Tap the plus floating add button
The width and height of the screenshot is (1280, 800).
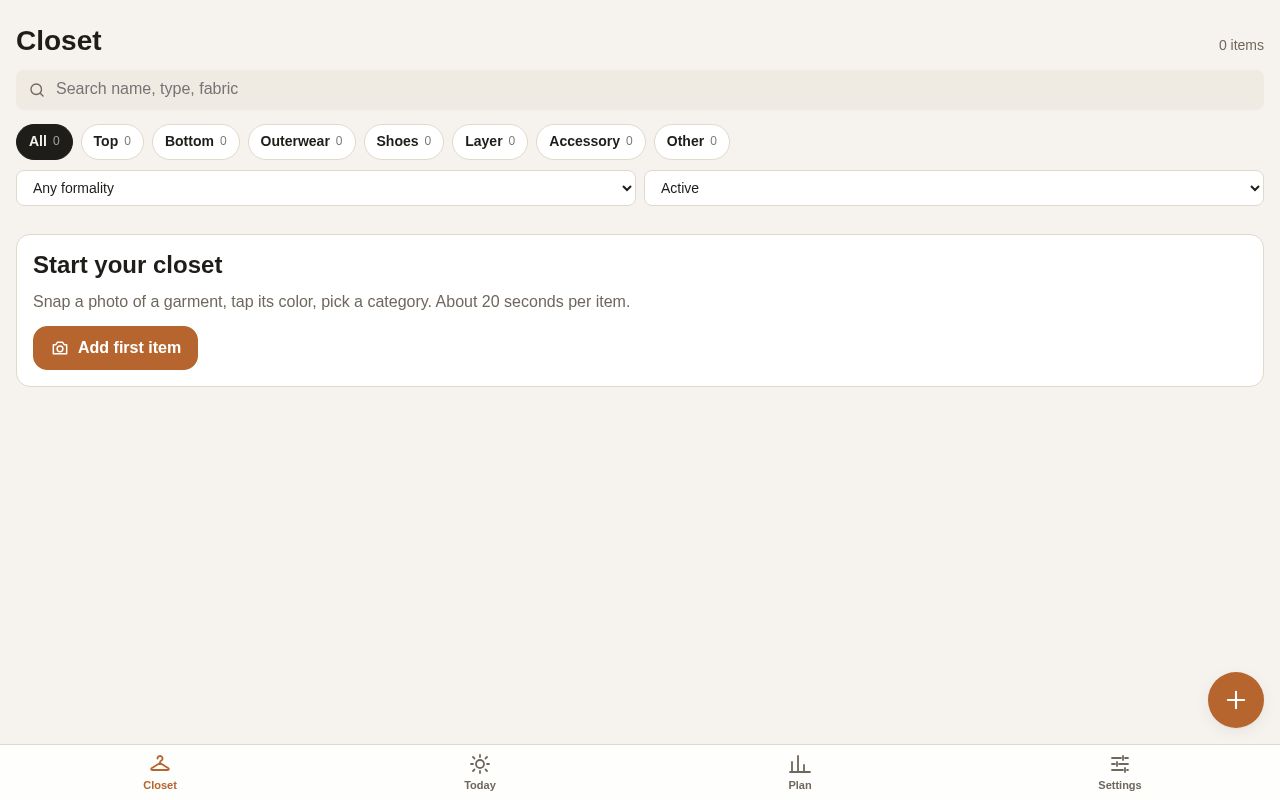[x=1236, y=700]
